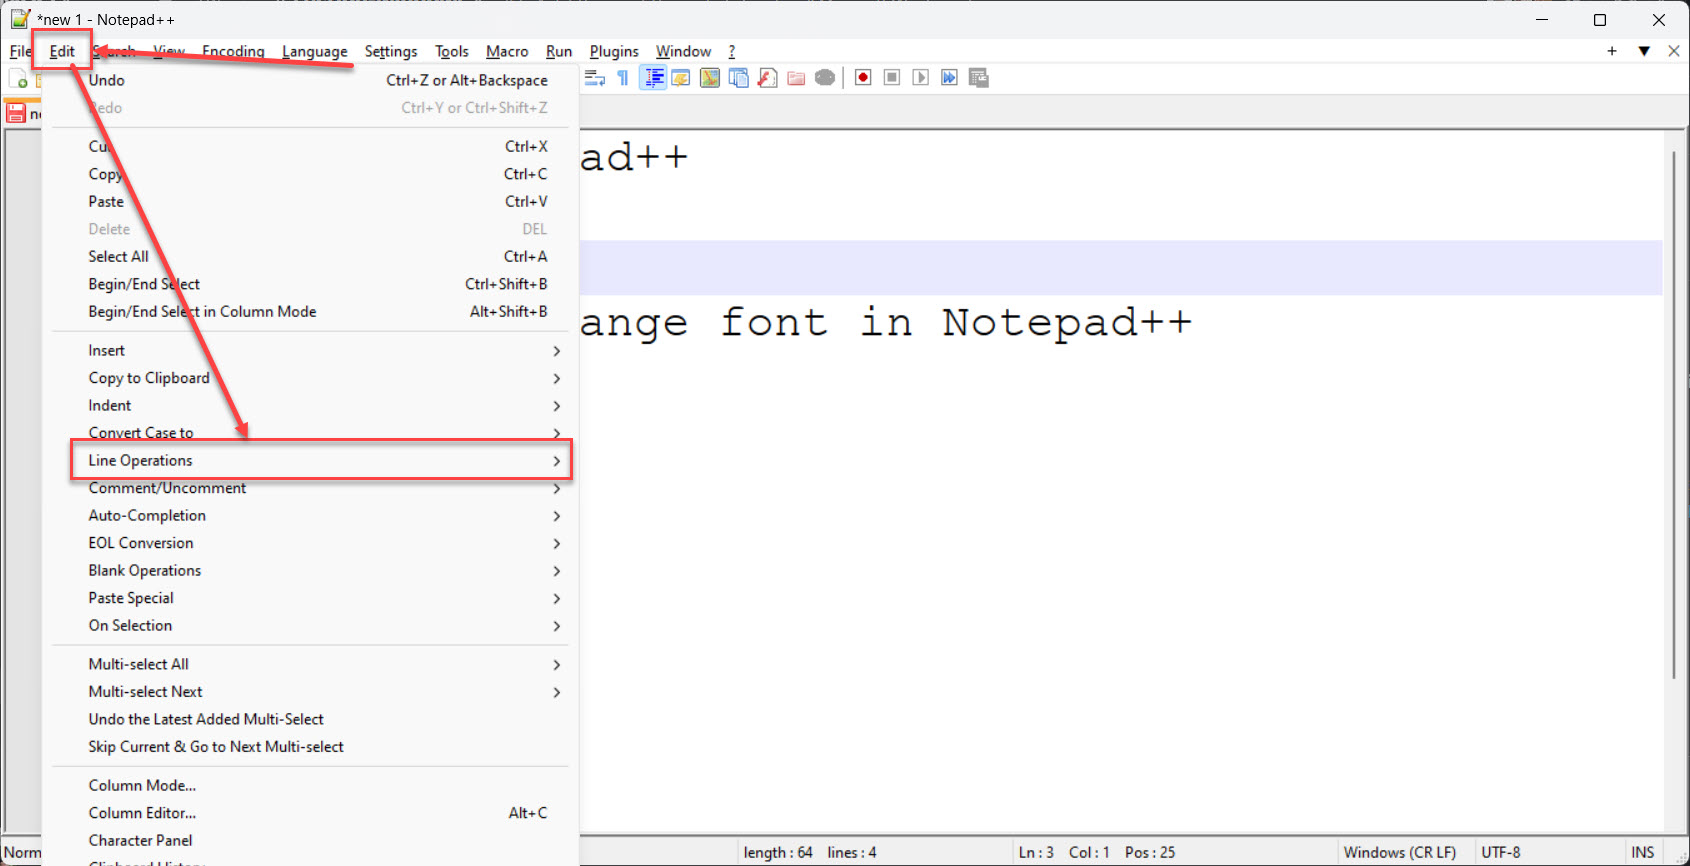Open the Plugins menu
Image resolution: width=1690 pixels, height=866 pixels.
(x=614, y=51)
